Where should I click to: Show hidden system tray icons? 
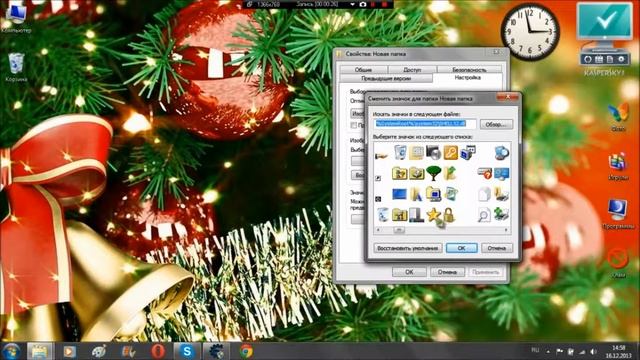(x=548, y=351)
